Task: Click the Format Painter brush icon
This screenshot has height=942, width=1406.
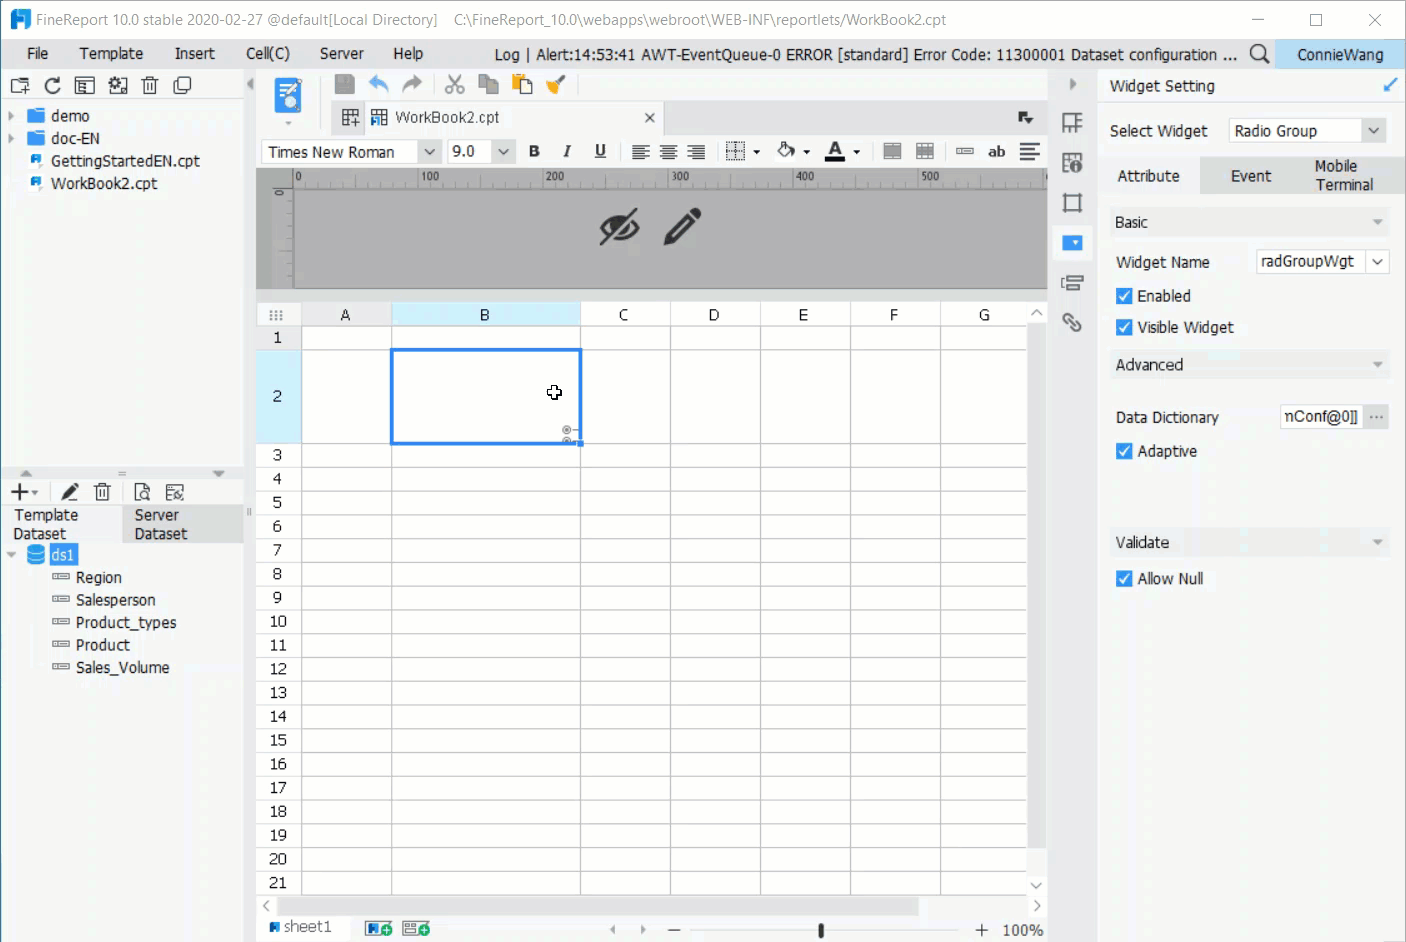Action: click(556, 85)
